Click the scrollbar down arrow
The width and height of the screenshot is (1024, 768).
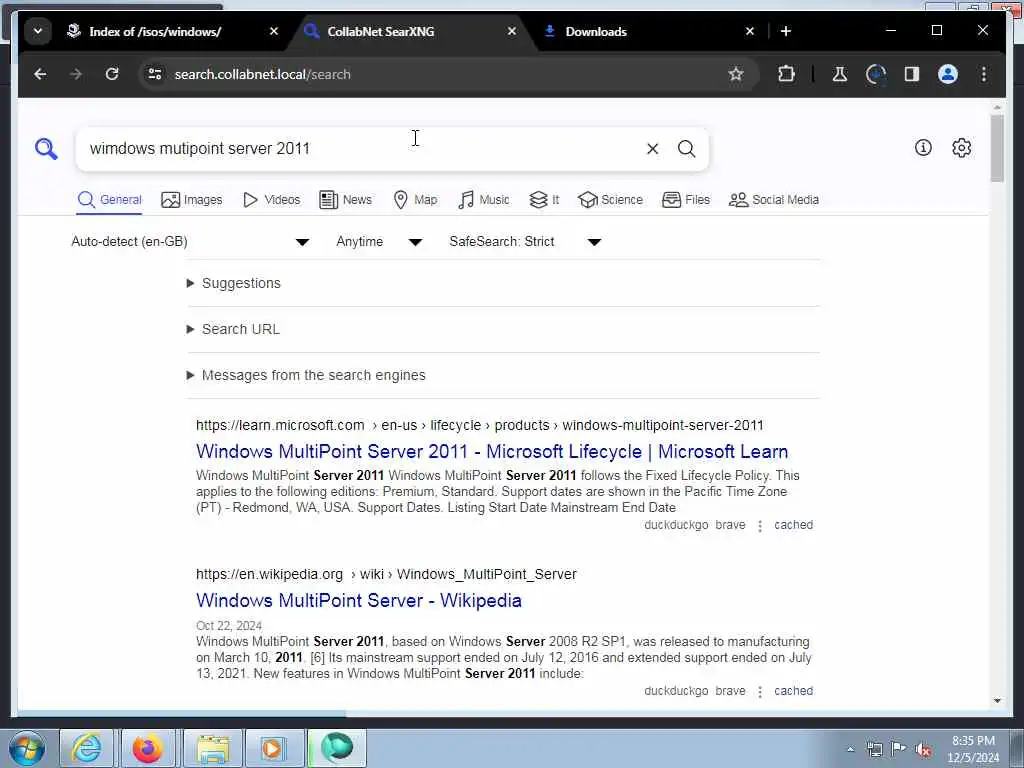(x=997, y=701)
